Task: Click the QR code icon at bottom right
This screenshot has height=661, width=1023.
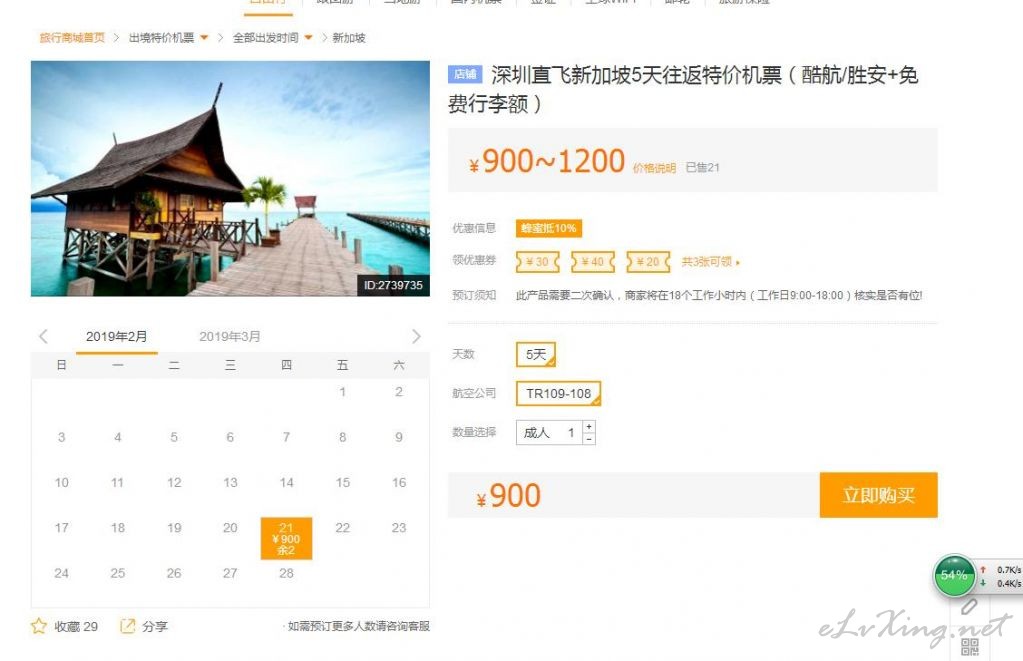Action: pos(970,647)
